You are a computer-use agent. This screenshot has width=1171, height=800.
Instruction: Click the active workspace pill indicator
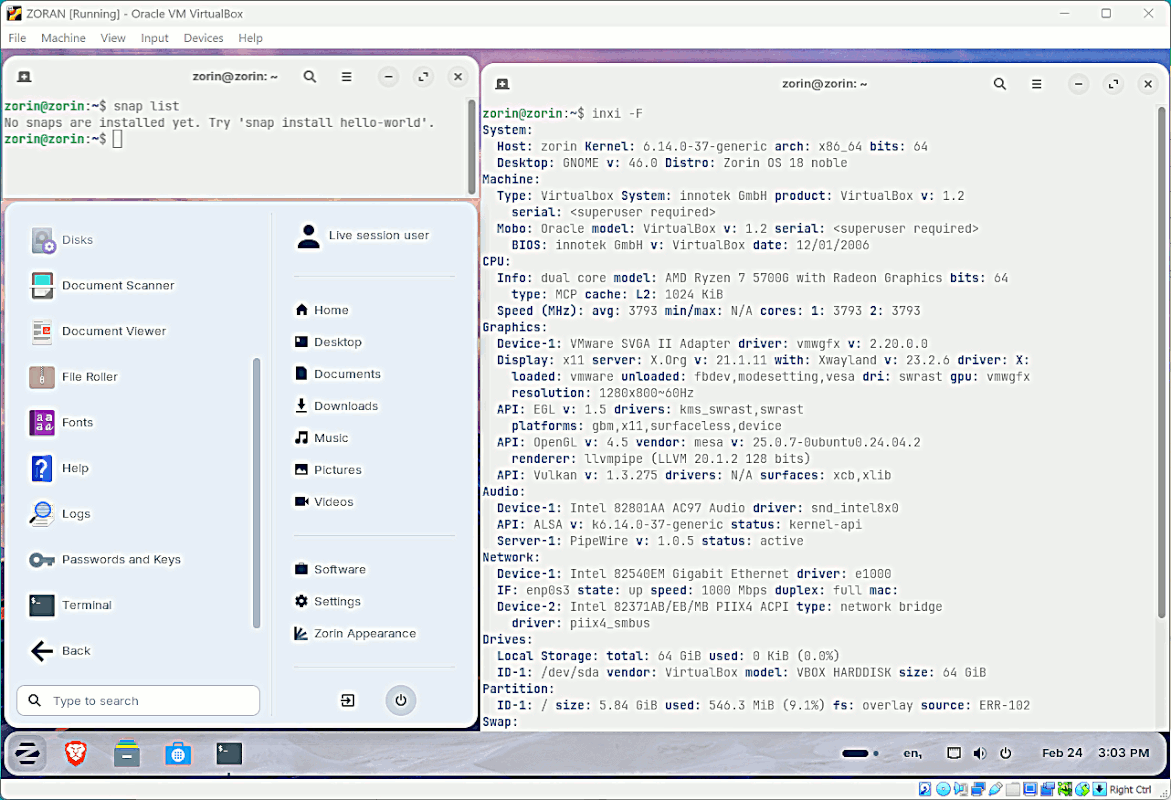[x=855, y=753]
